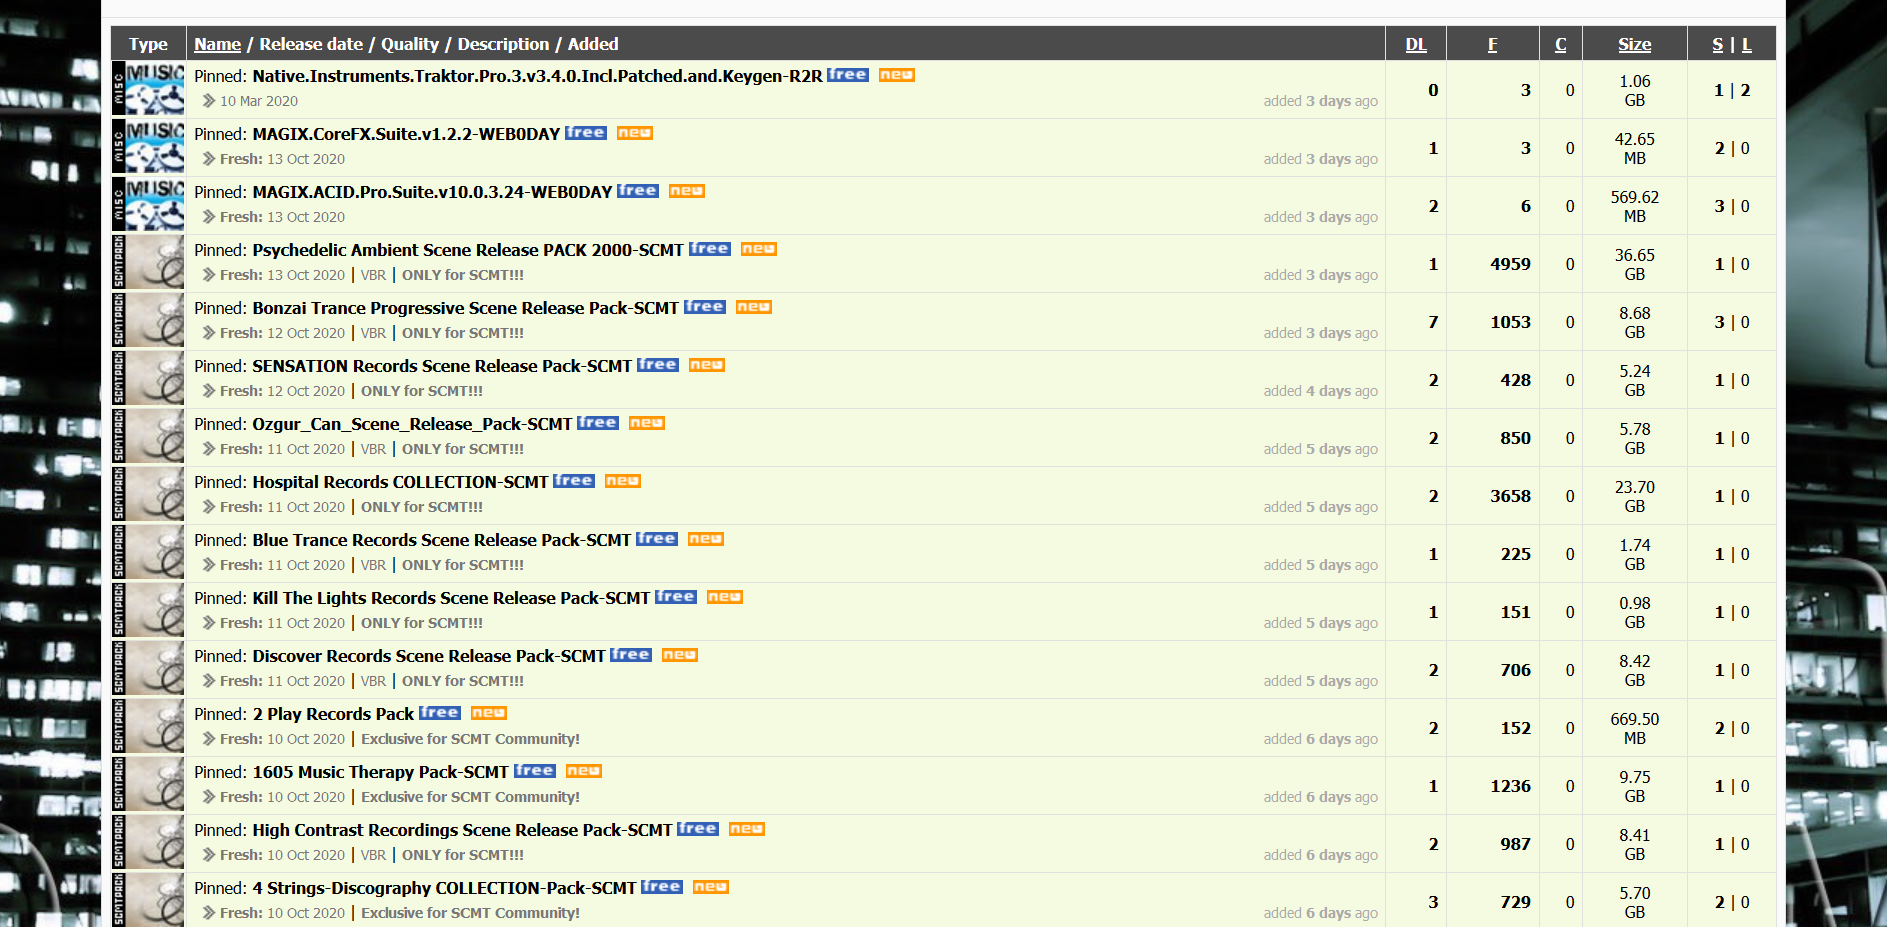Sort by seeders using the S header
This screenshot has width=1887, height=927.
click(1718, 44)
